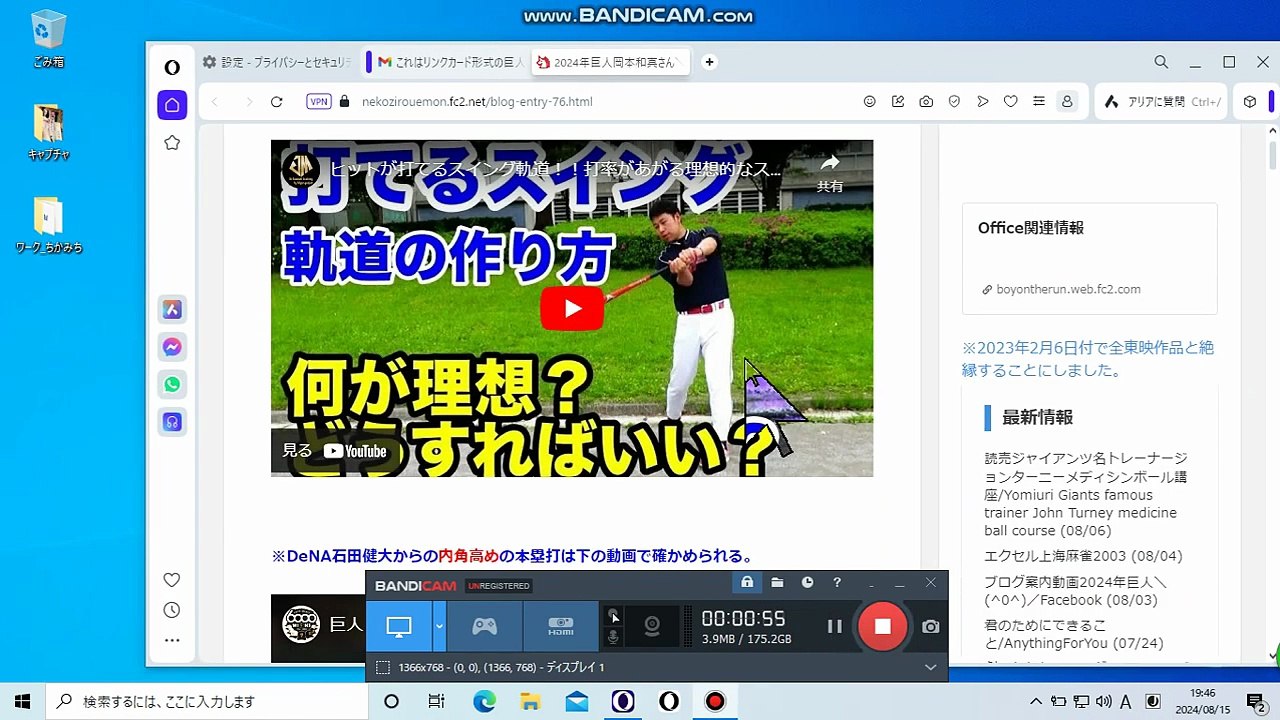Screen dimensions: 1280x720
Task: Click the edit/pinboard icon in address bar
Action: pos(898,102)
